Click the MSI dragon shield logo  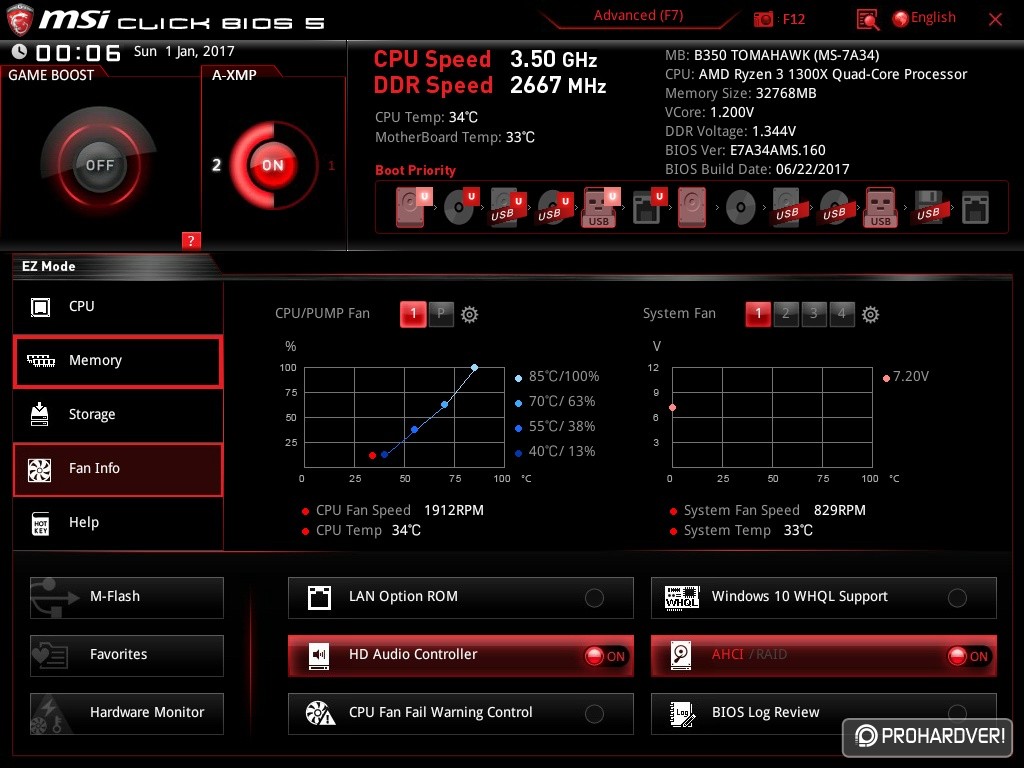pyautogui.click(x=19, y=20)
